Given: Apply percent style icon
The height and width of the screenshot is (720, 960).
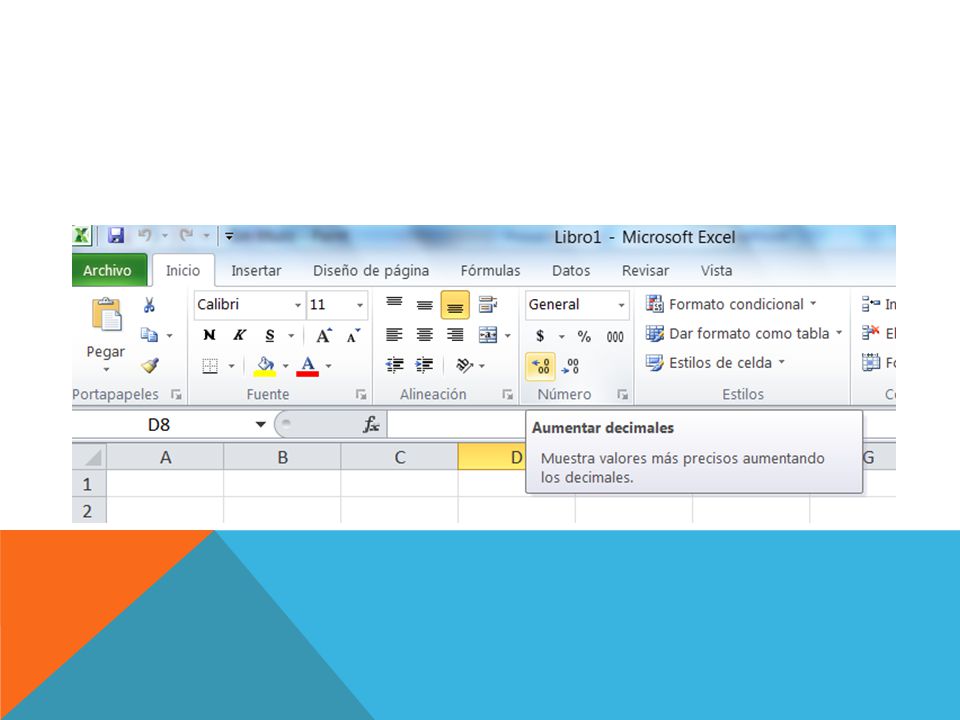Looking at the screenshot, I should 584,336.
